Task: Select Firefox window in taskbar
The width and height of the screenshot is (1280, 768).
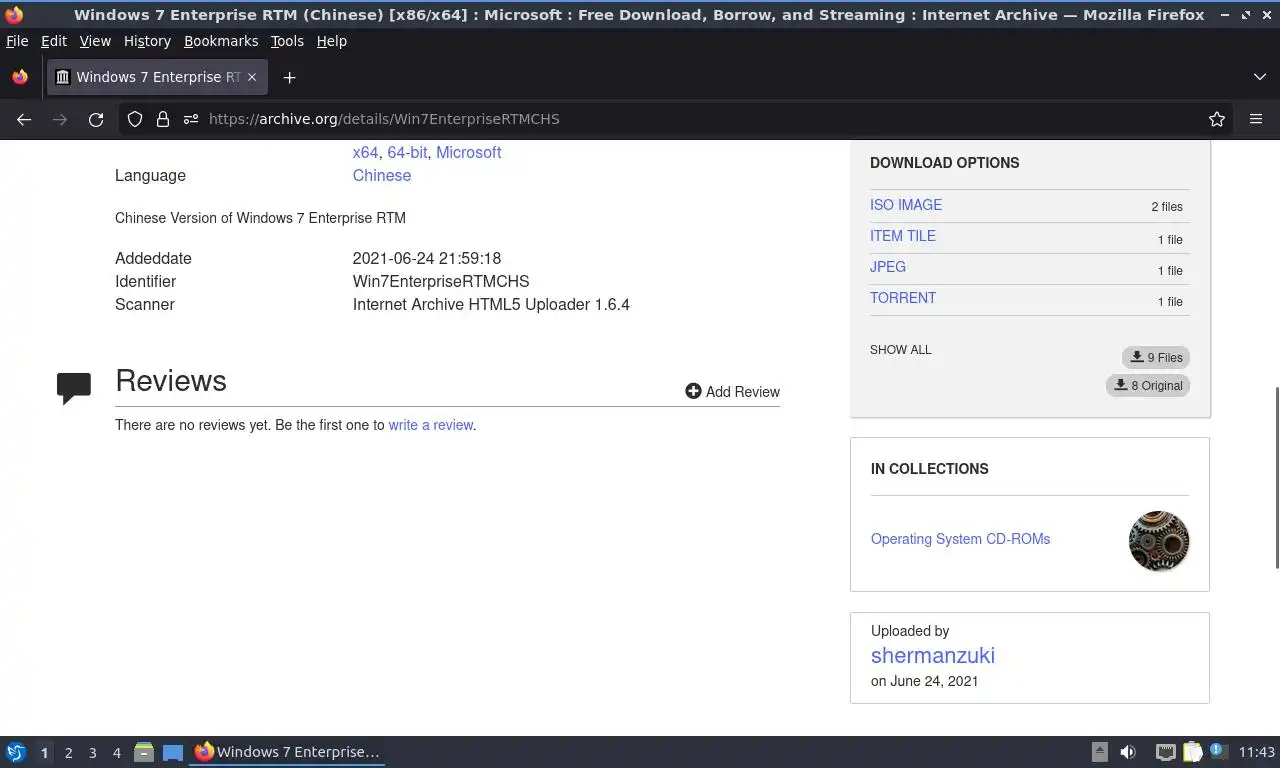Action: click(287, 752)
